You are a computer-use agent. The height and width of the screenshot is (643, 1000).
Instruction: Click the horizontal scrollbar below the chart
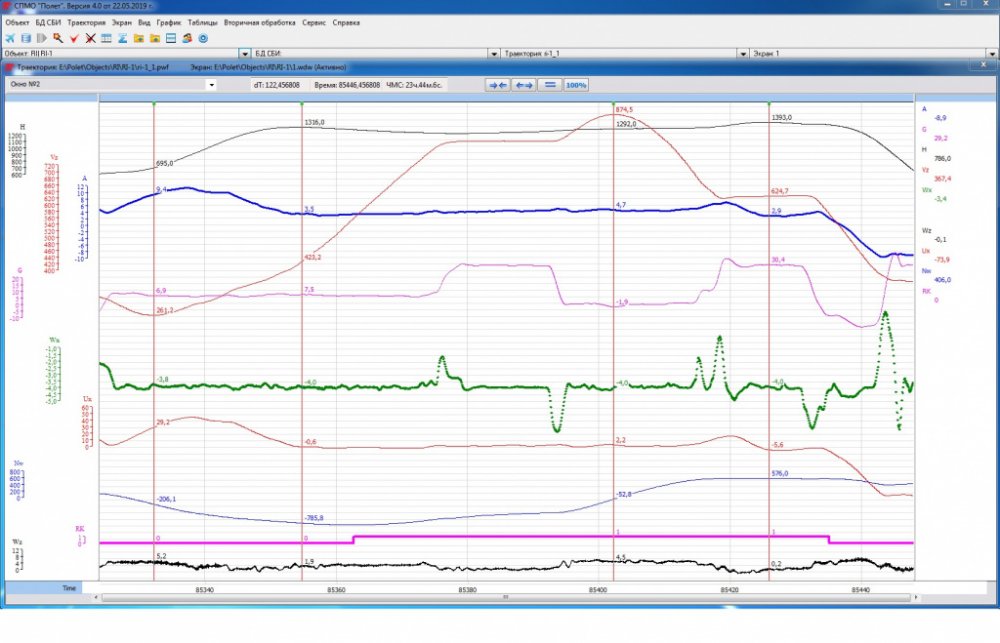coord(505,598)
